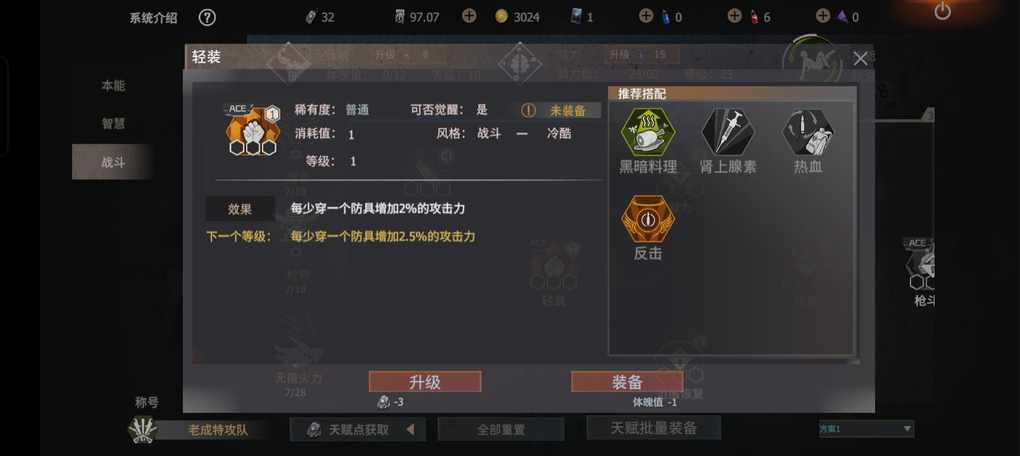Tap the plus icon before blue bottle
This screenshot has height=456, width=1020.
pos(645,16)
